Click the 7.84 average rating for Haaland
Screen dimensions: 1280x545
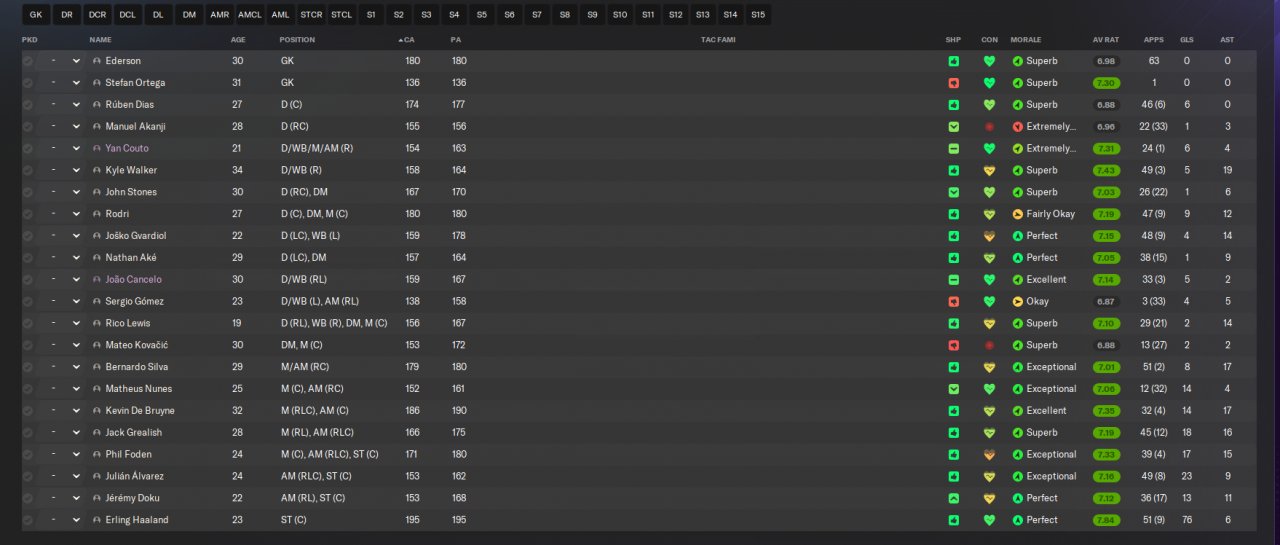[x=1106, y=520]
